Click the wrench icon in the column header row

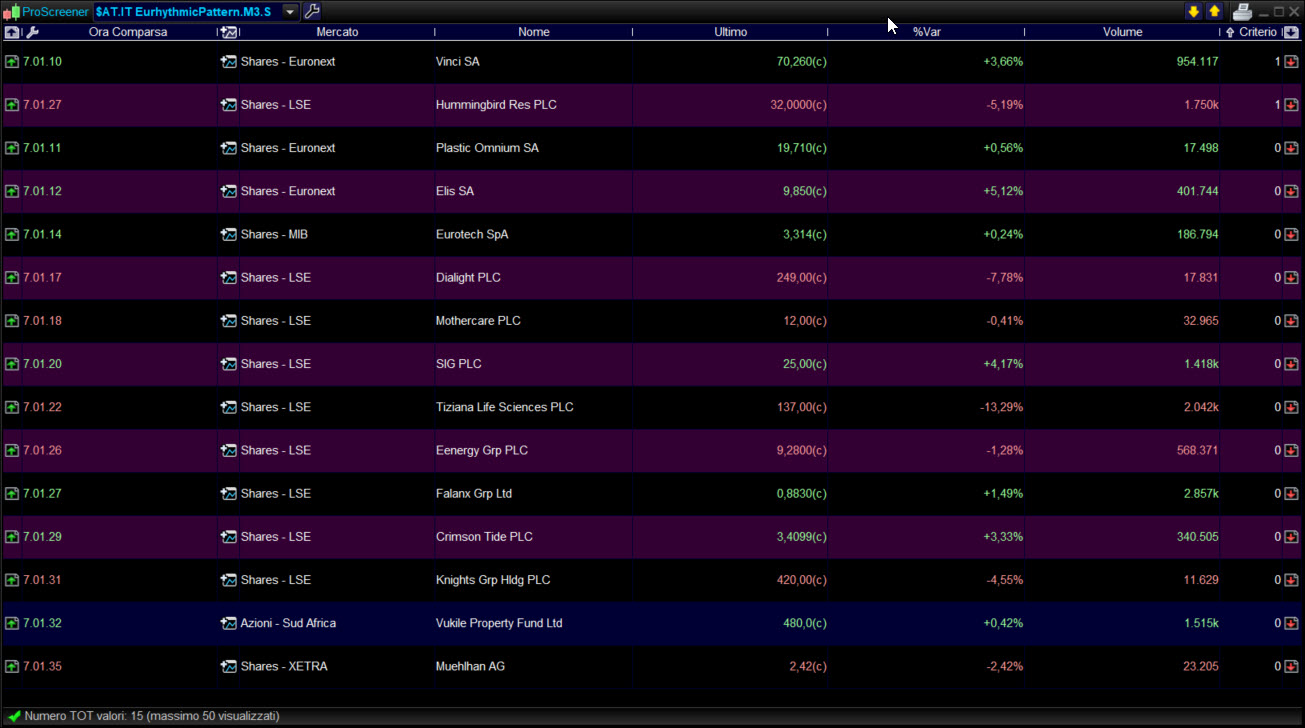click(32, 32)
